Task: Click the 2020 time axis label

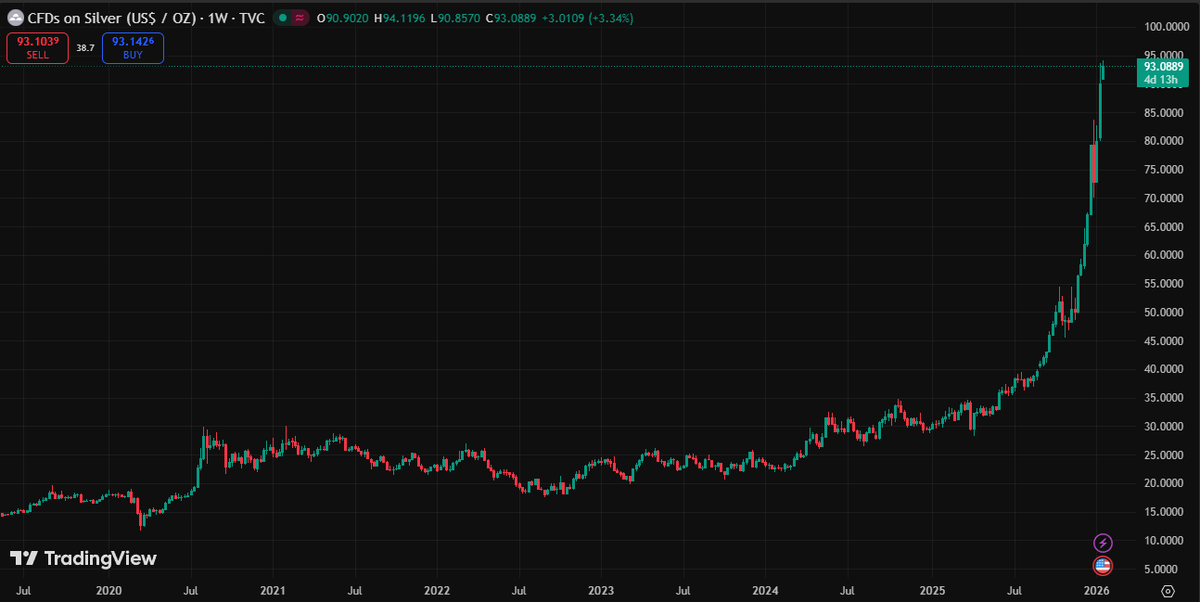Action: [x=107, y=591]
